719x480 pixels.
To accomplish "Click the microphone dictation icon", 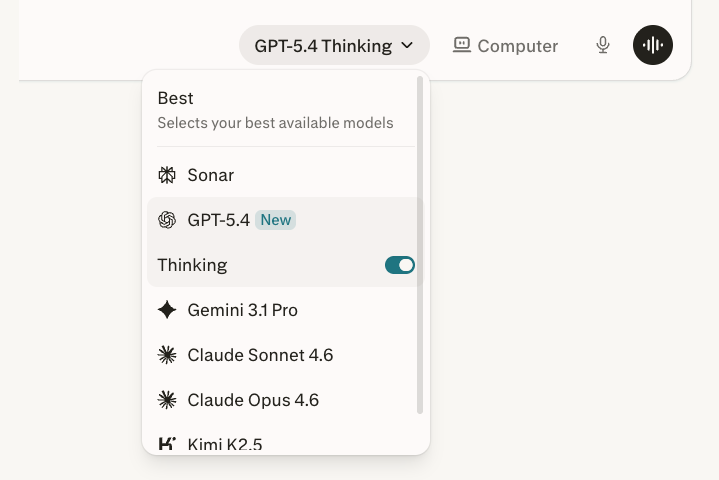I will (603, 45).
